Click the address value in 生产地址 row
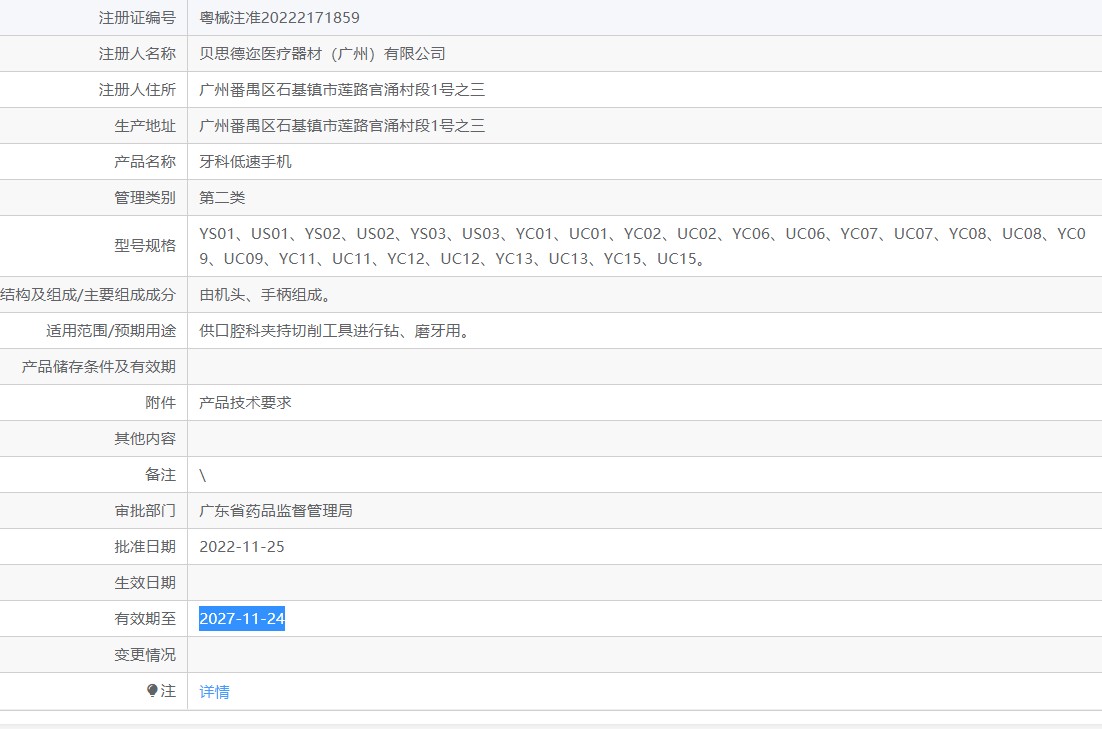1102x729 pixels. (342, 126)
